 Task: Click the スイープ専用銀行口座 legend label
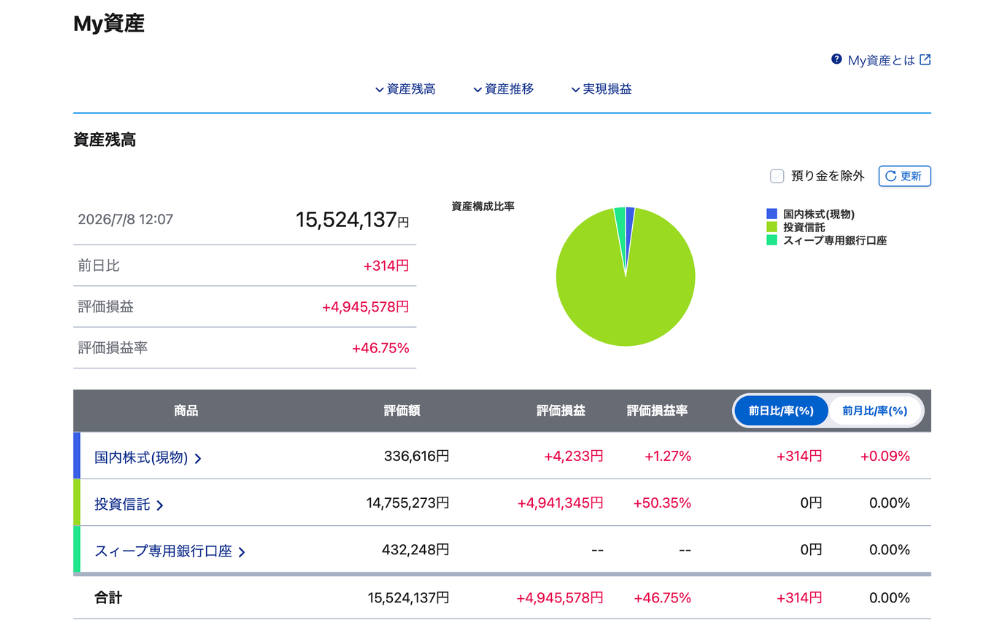tap(835, 240)
